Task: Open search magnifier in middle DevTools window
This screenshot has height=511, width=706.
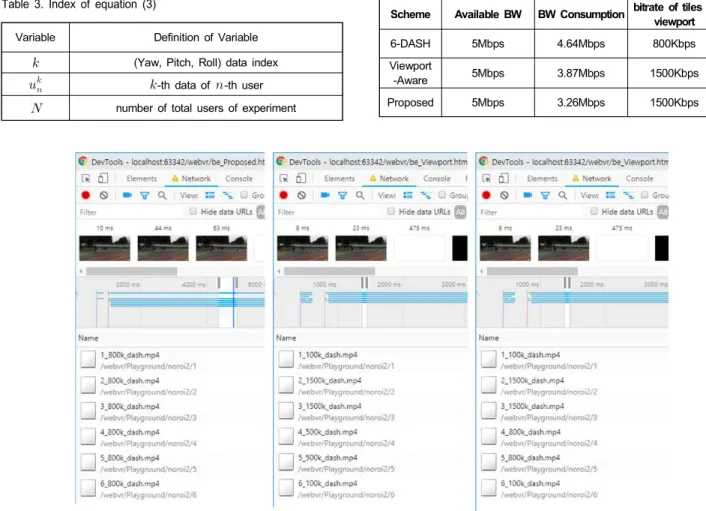Action: [x=360, y=195]
